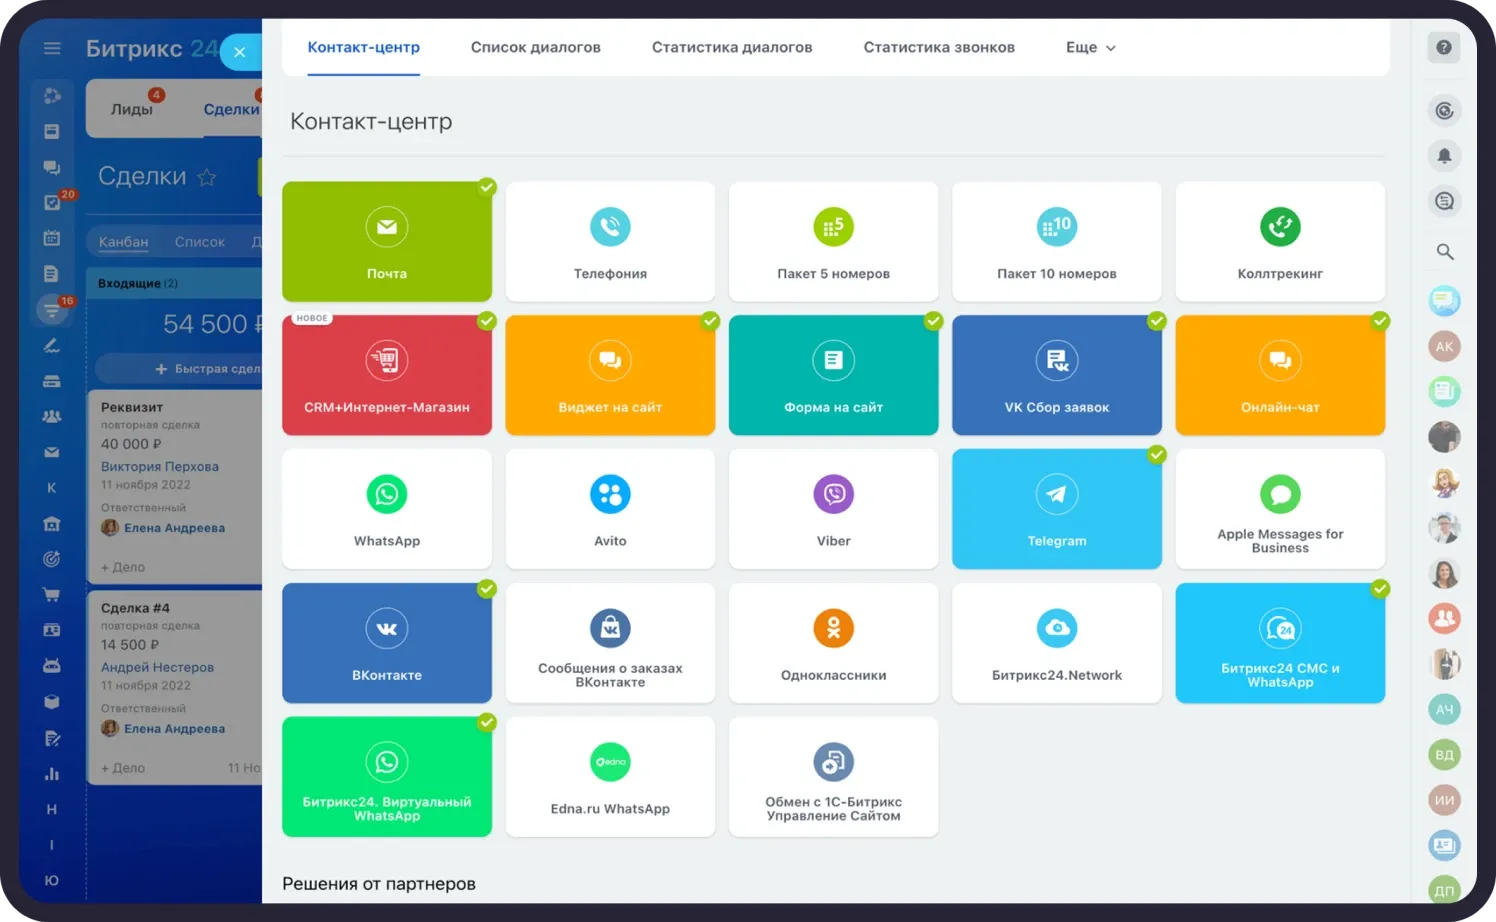Select the Пакет 5 номеров tile
Image resolution: width=1496 pixels, height=922 pixels.
(833, 241)
